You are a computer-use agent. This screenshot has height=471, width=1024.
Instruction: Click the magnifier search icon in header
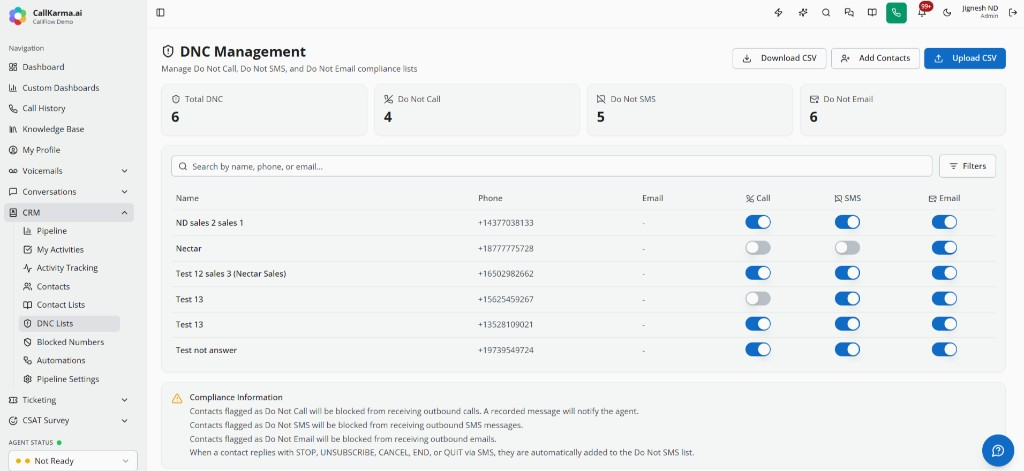click(x=826, y=12)
